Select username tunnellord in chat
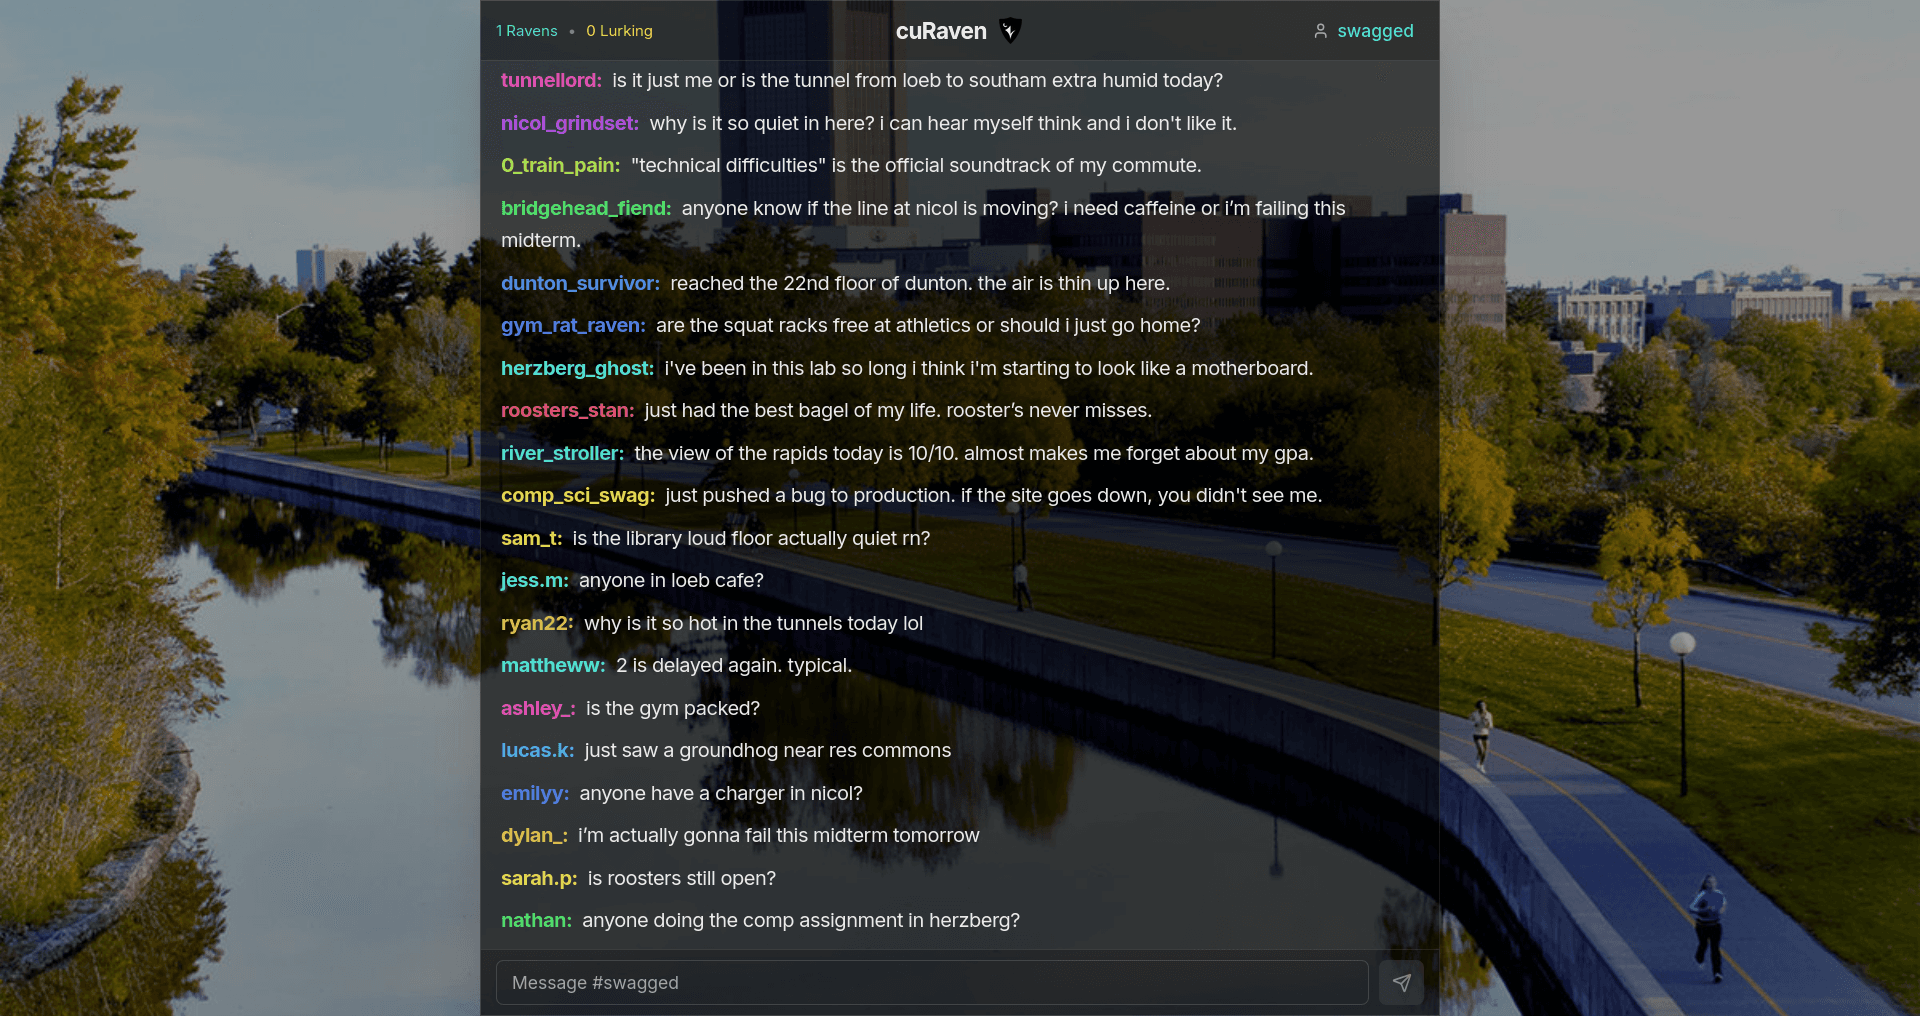This screenshot has height=1016, width=1920. pos(551,81)
